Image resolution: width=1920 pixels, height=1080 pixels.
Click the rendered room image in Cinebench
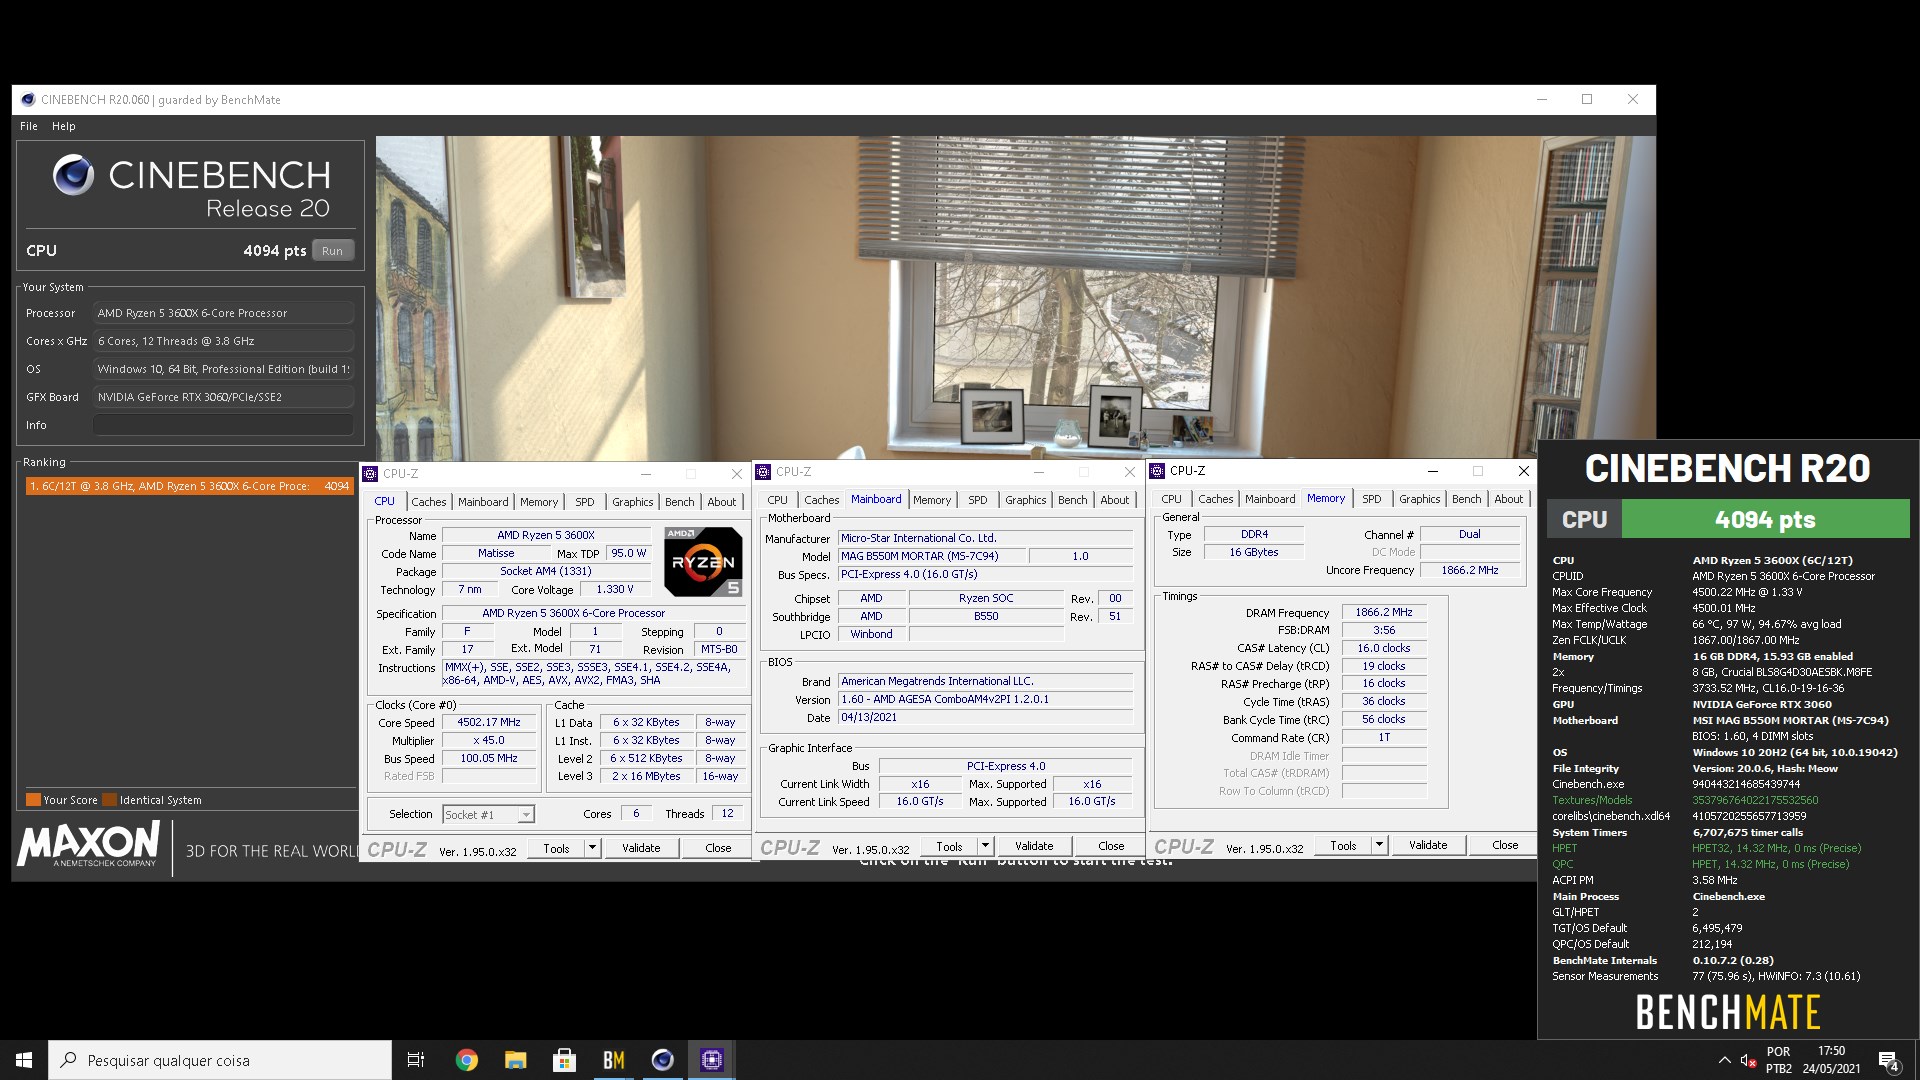[1015, 298]
